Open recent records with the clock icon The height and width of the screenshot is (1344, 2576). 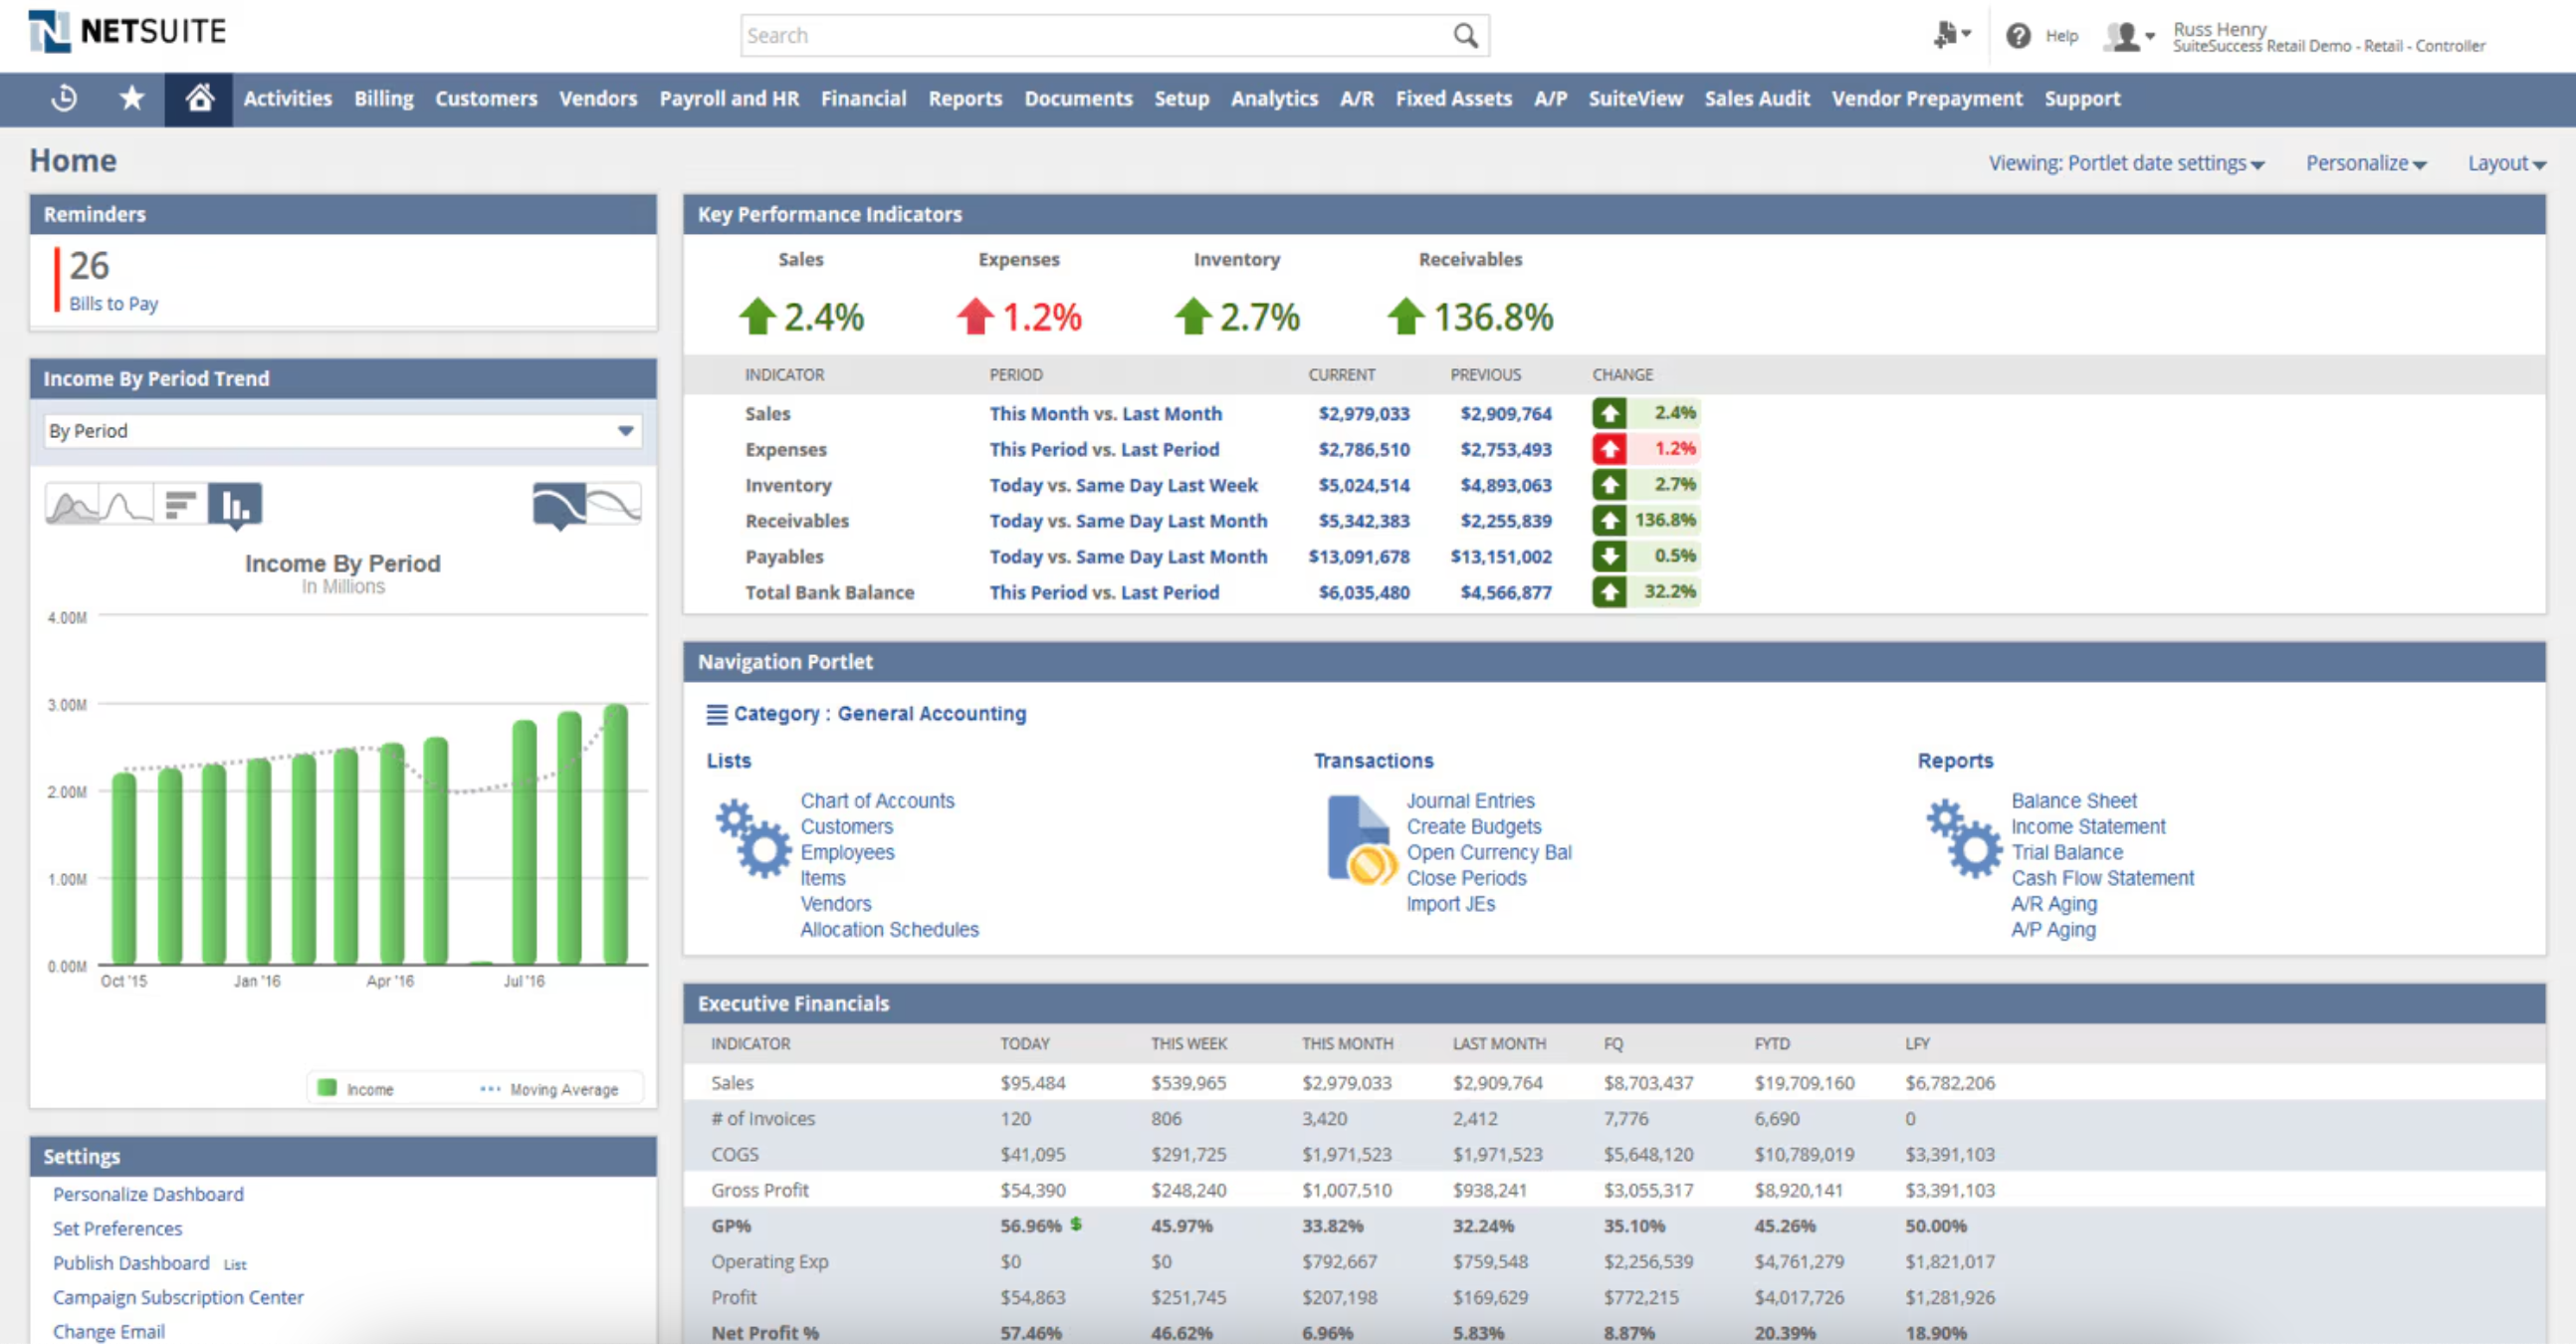(63, 99)
